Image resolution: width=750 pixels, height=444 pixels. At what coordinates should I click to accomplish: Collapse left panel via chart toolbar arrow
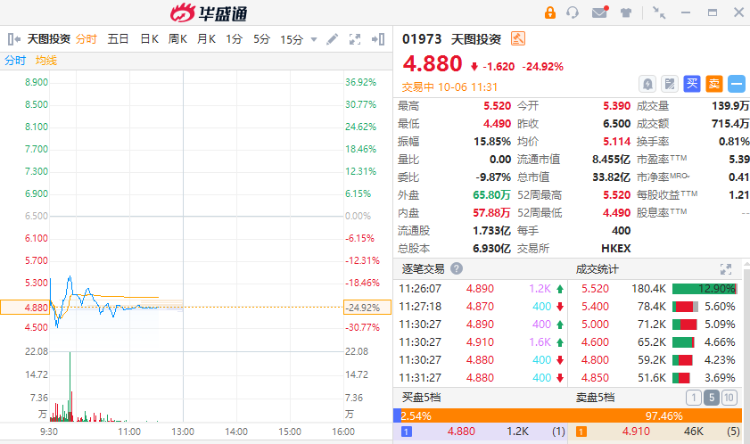[x=13, y=39]
